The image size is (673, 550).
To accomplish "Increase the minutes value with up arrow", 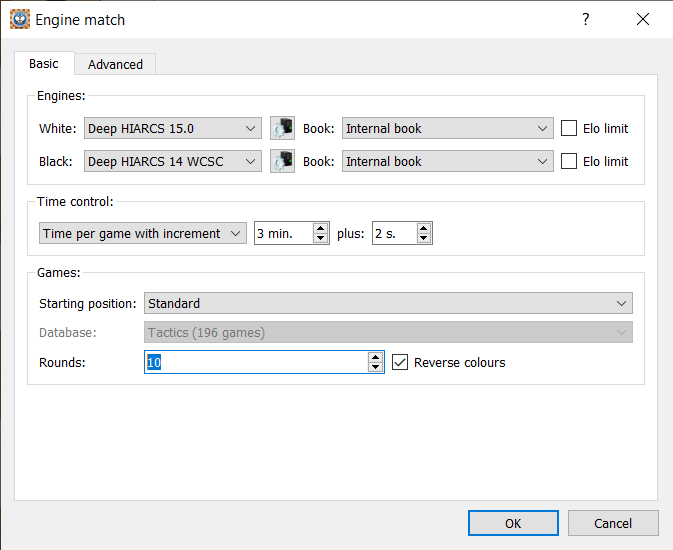I will tap(320, 228).
